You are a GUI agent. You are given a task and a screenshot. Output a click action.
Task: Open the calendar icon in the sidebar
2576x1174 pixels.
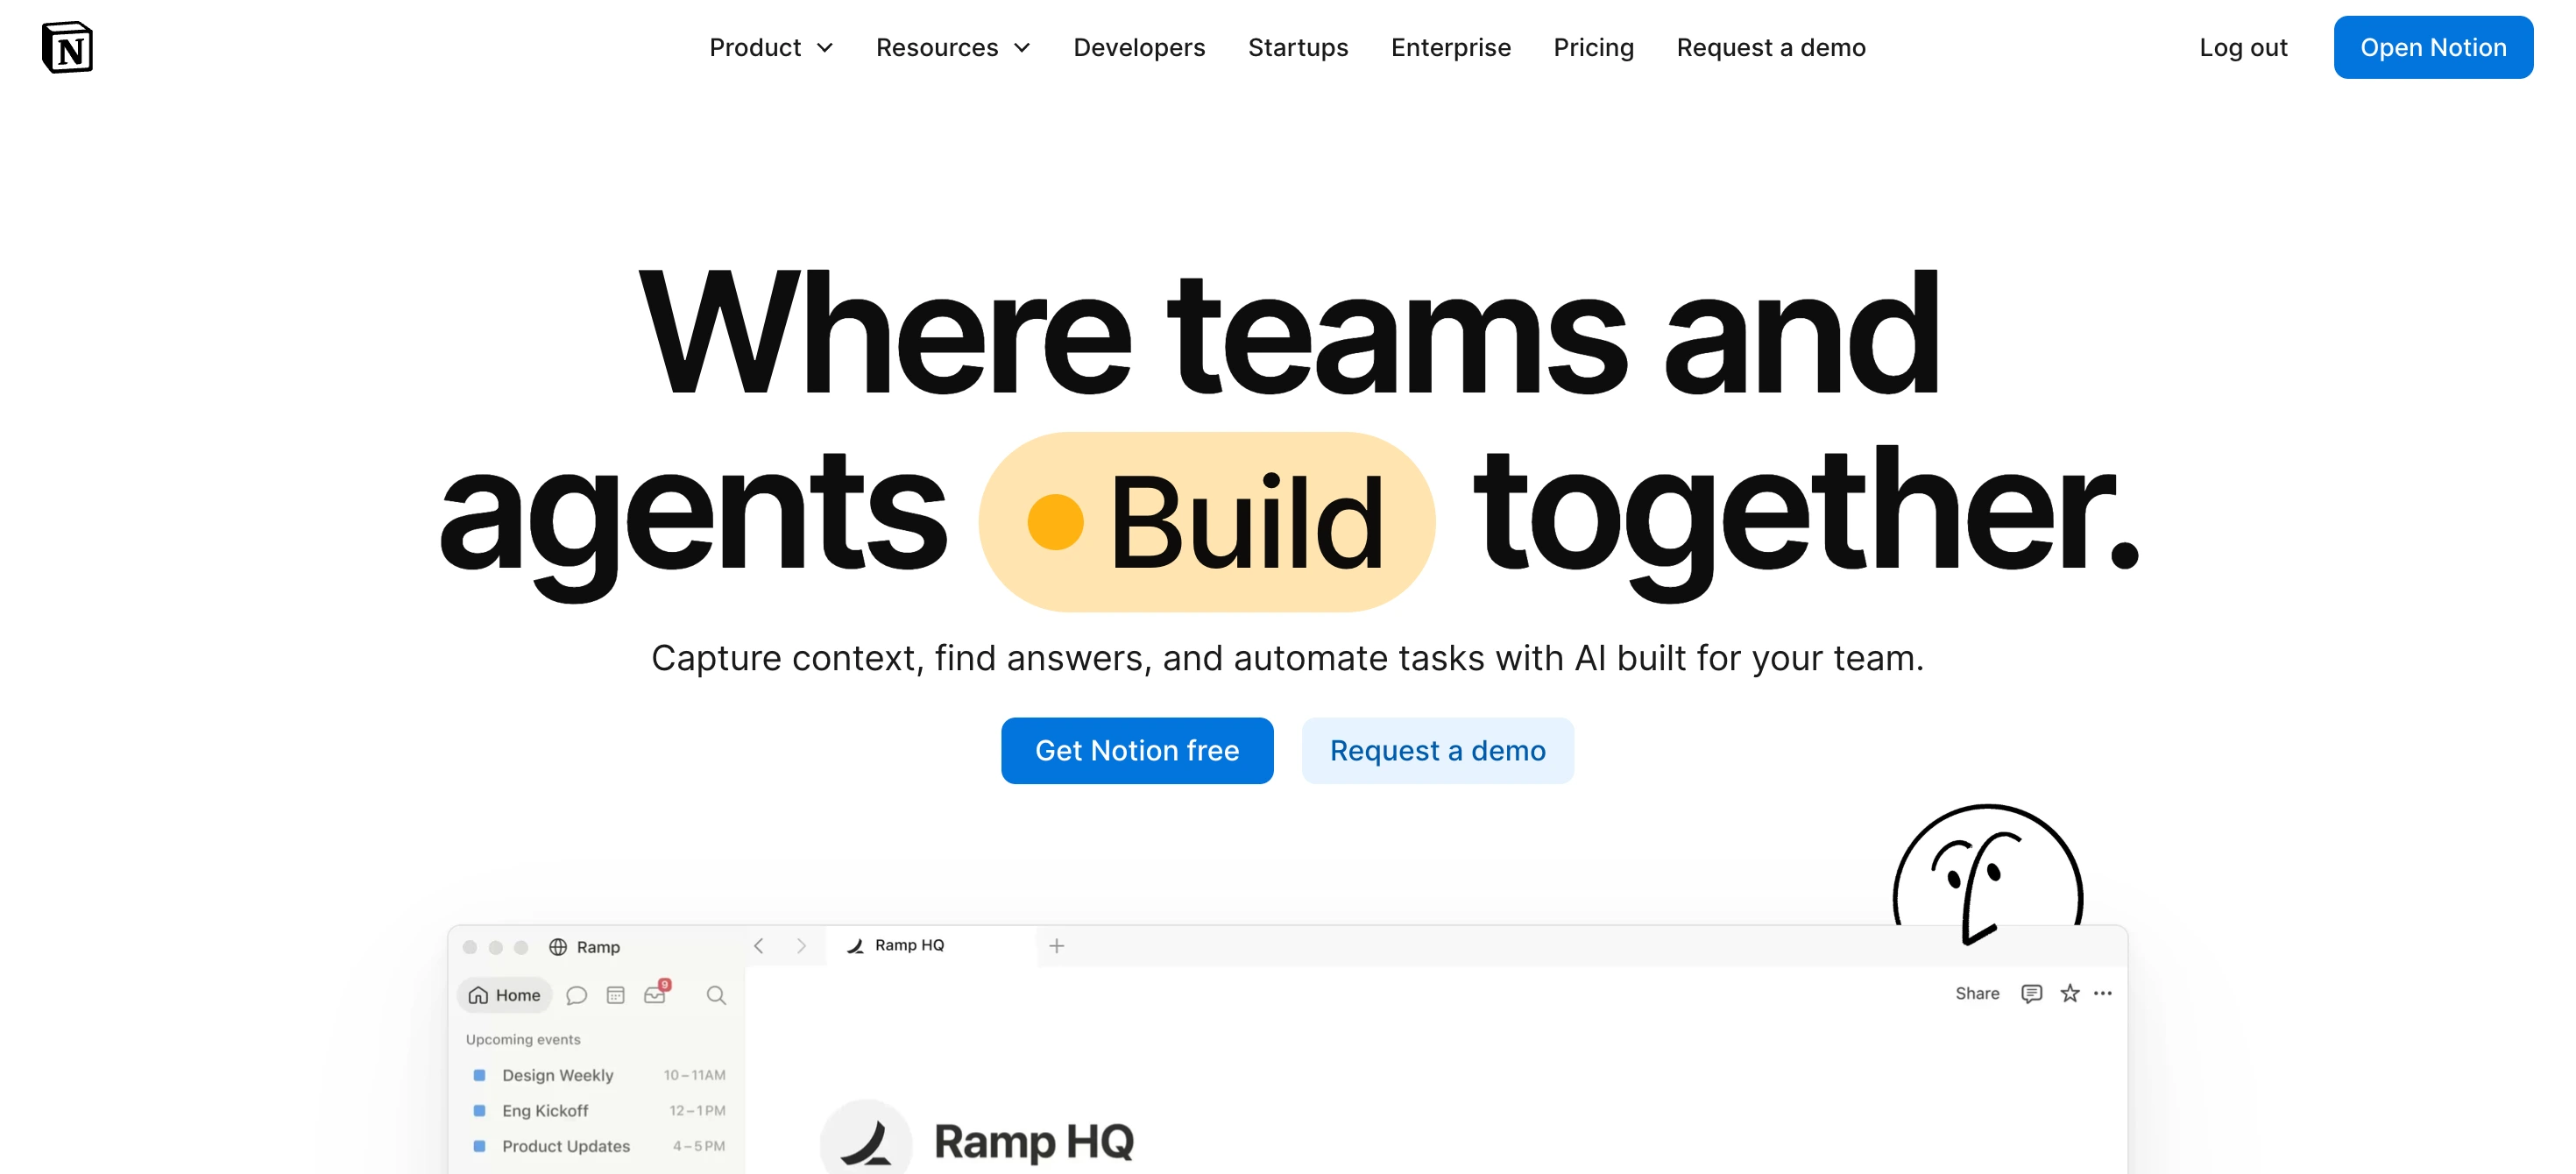click(616, 995)
